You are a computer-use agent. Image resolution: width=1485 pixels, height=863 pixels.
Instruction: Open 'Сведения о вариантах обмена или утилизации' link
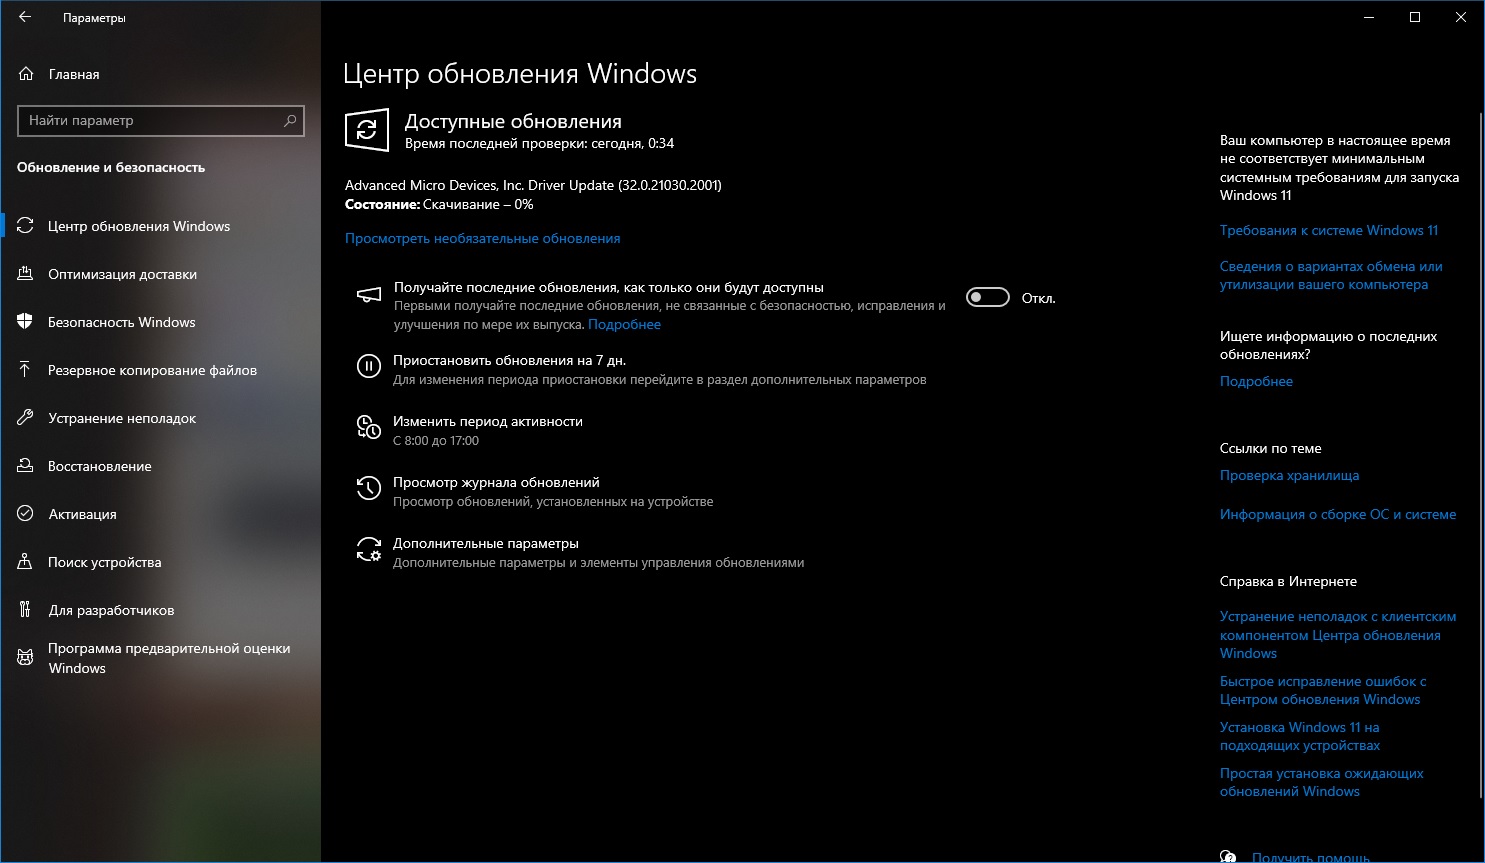point(1331,275)
